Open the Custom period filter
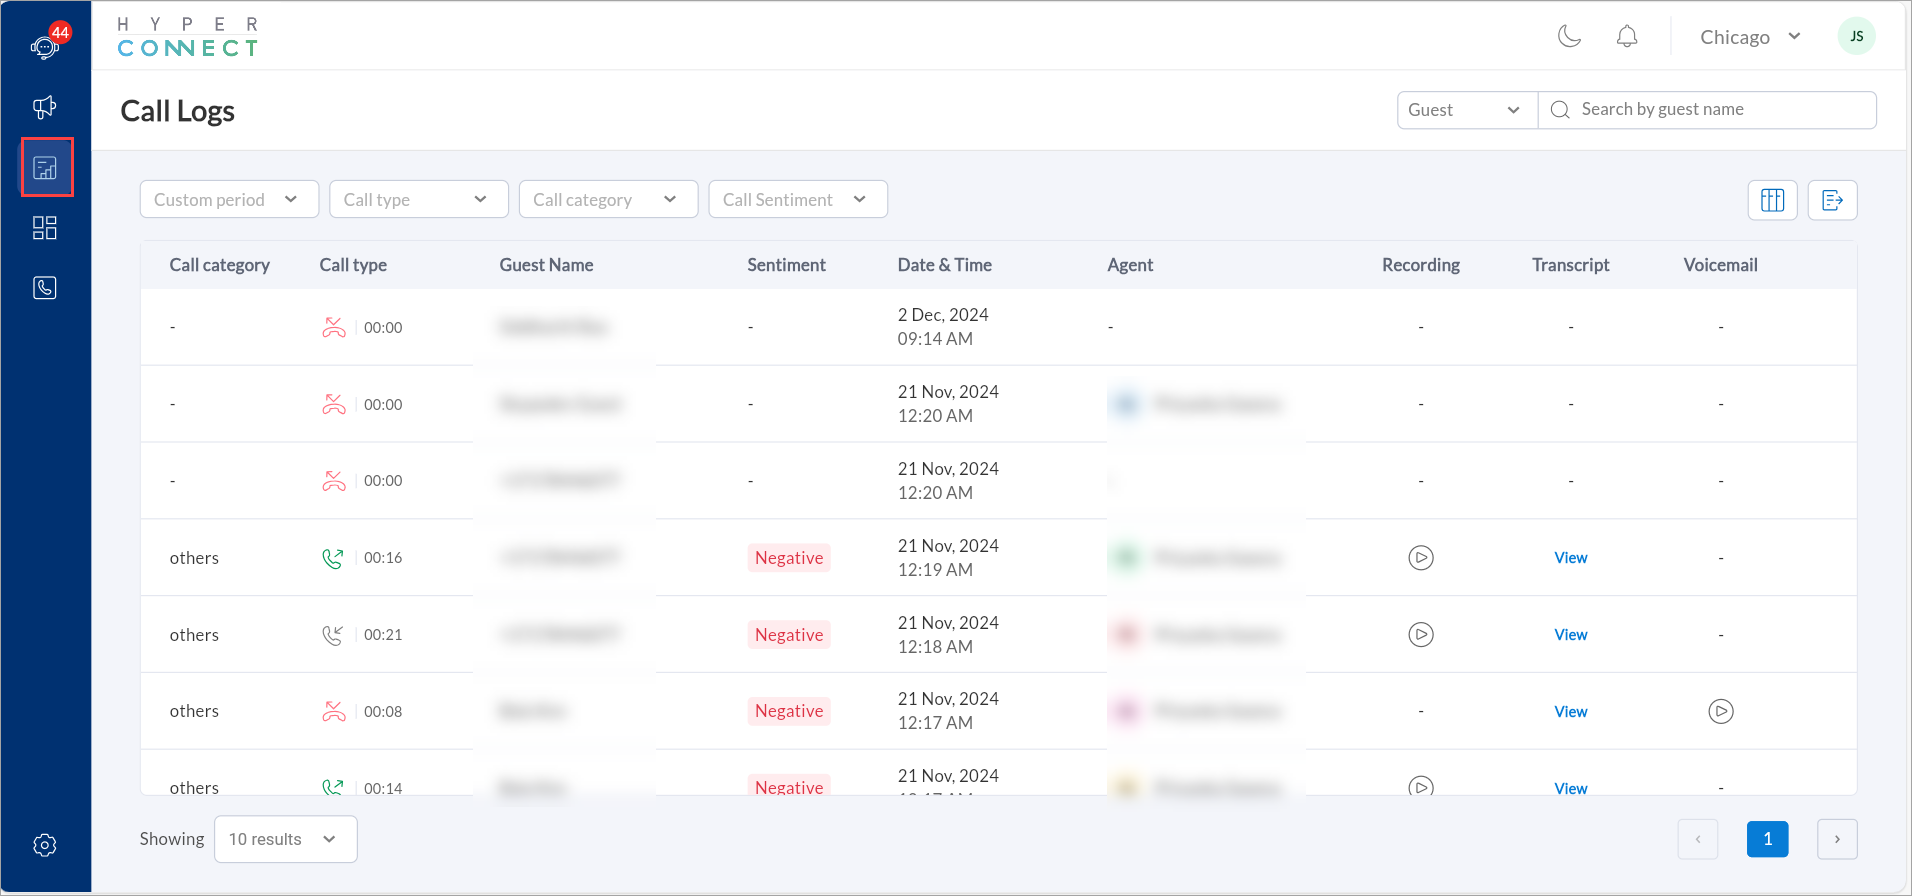 click(229, 199)
